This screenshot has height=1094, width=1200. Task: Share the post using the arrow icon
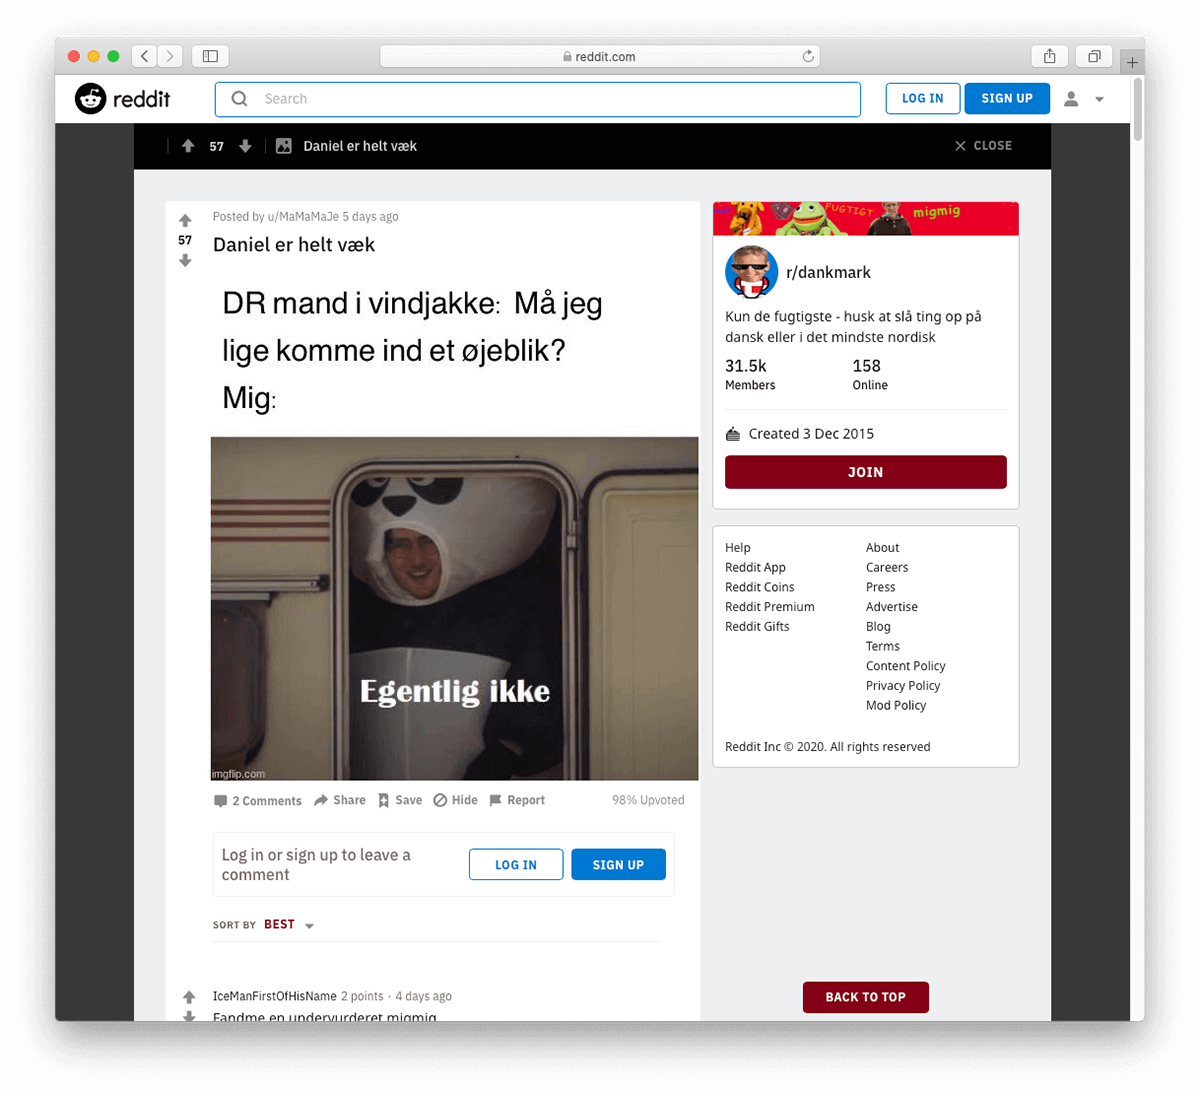click(x=340, y=800)
